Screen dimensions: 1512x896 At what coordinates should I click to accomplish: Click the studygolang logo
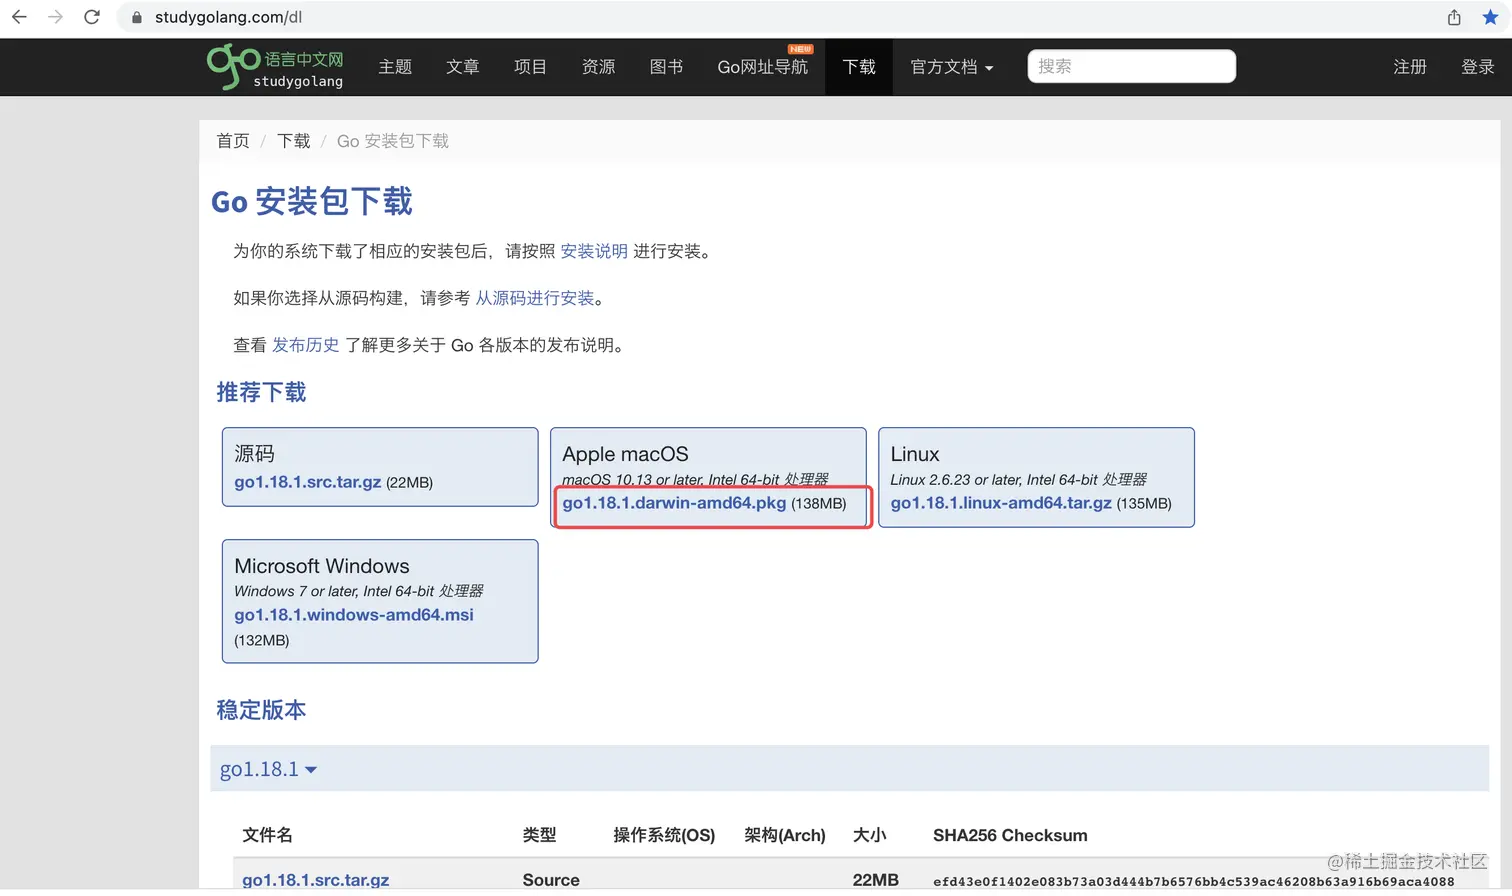point(275,67)
